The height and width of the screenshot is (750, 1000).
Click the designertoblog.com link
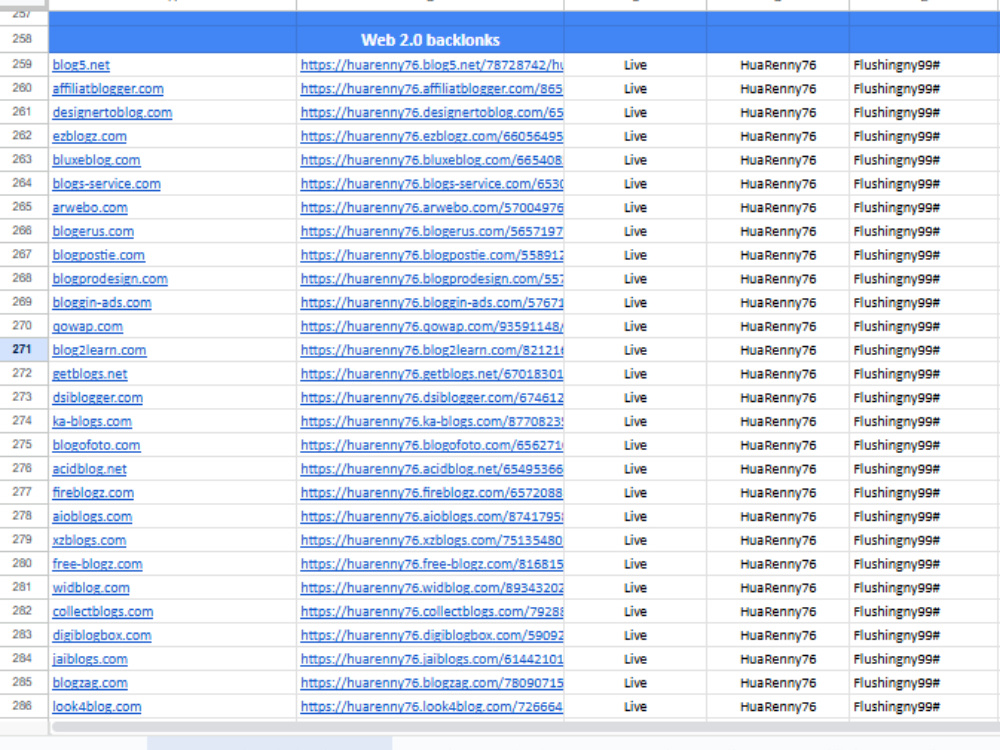click(x=112, y=112)
